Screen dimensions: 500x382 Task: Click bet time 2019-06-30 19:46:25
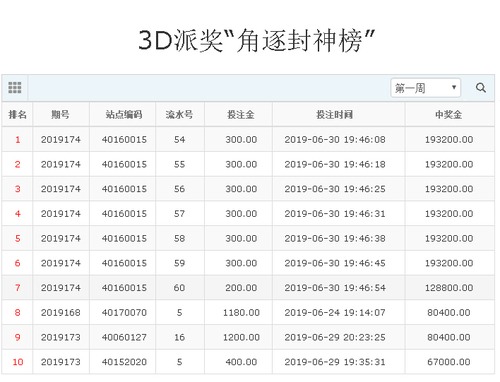(335, 189)
